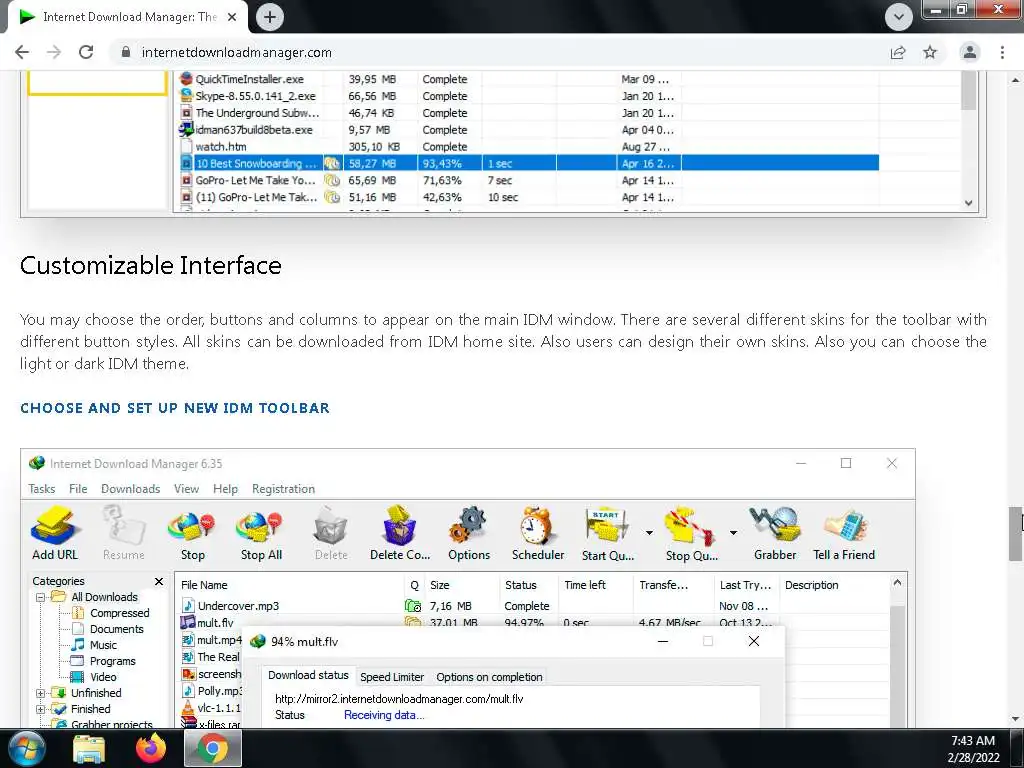1024x768 pixels.
Task: Click the address bar URL
Action: (236, 52)
